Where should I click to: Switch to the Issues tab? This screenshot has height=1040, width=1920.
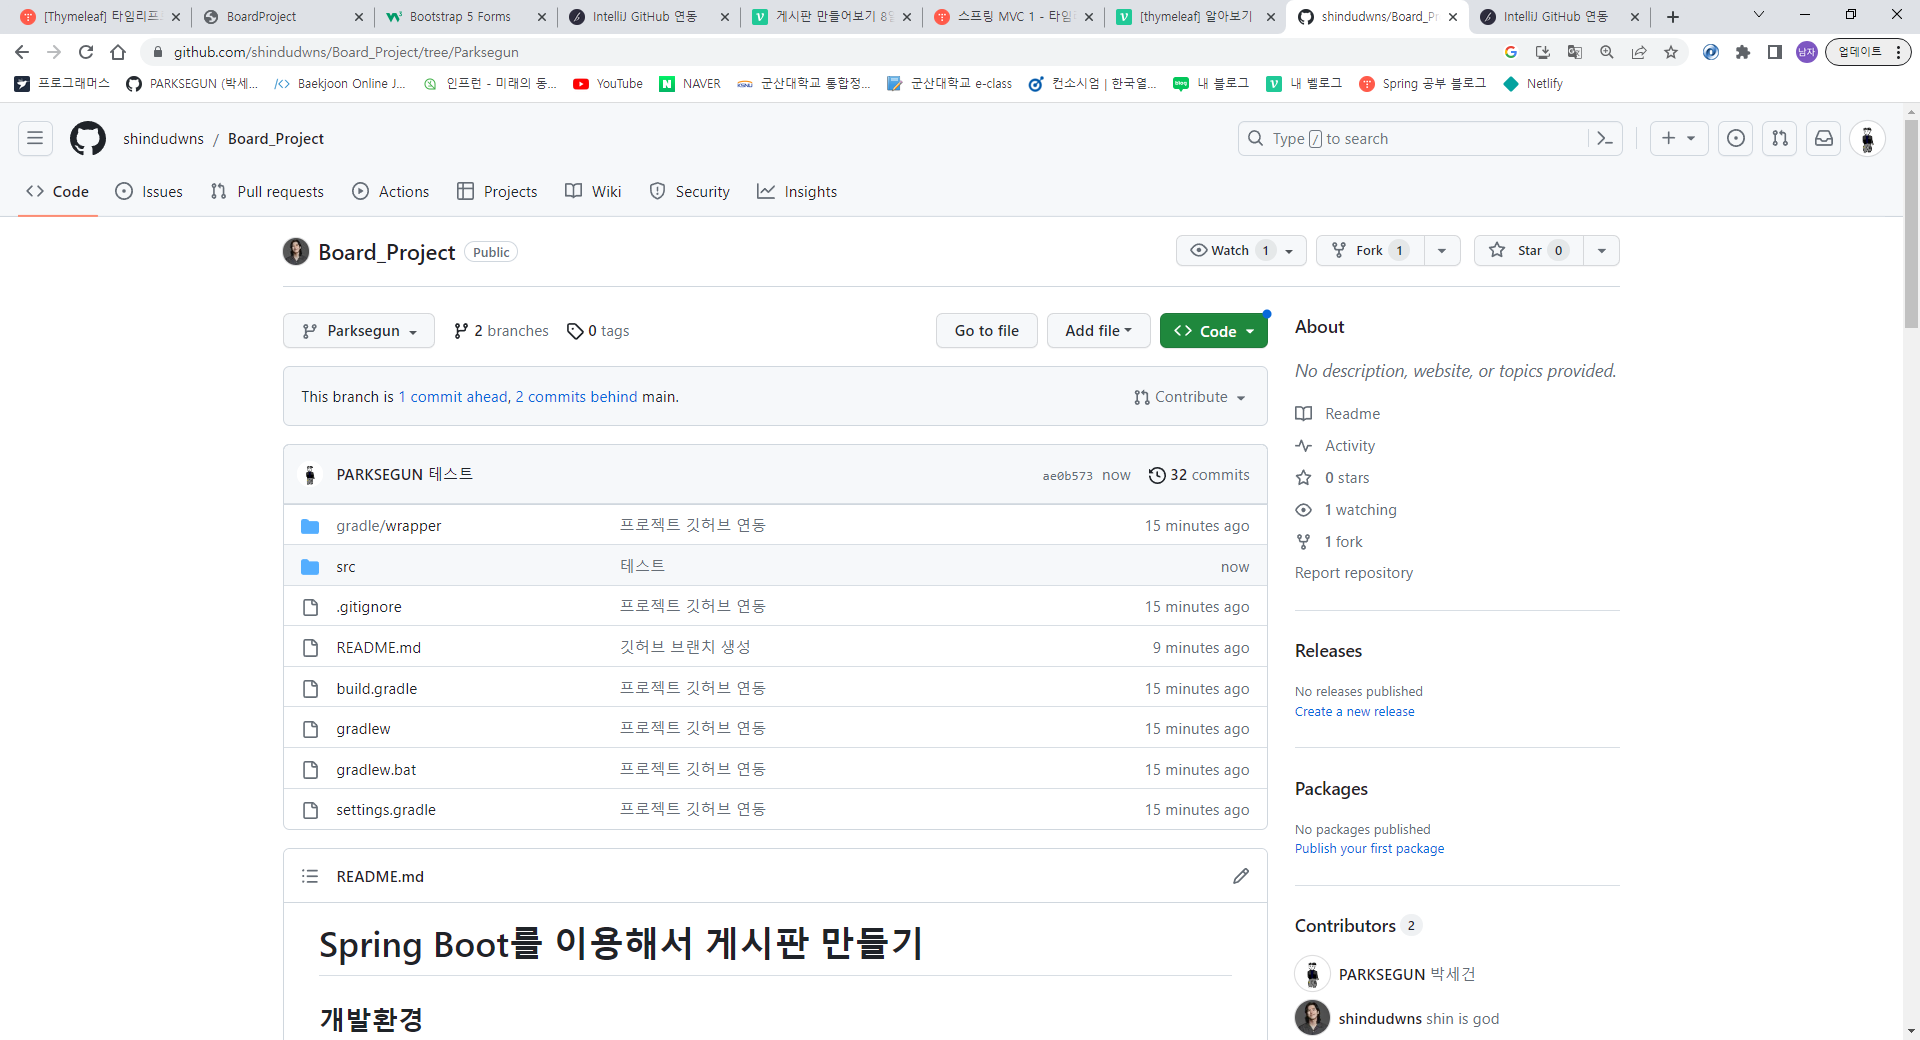coord(149,192)
